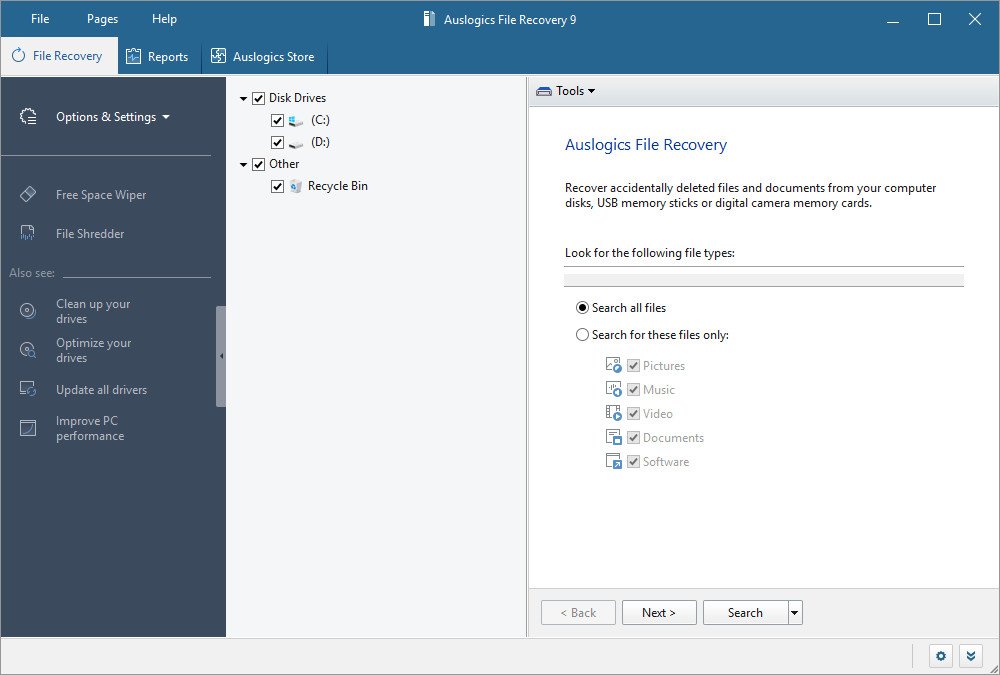Image resolution: width=1000 pixels, height=675 pixels.
Task: Select the Search all files radio button
Action: click(x=581, y=307)
